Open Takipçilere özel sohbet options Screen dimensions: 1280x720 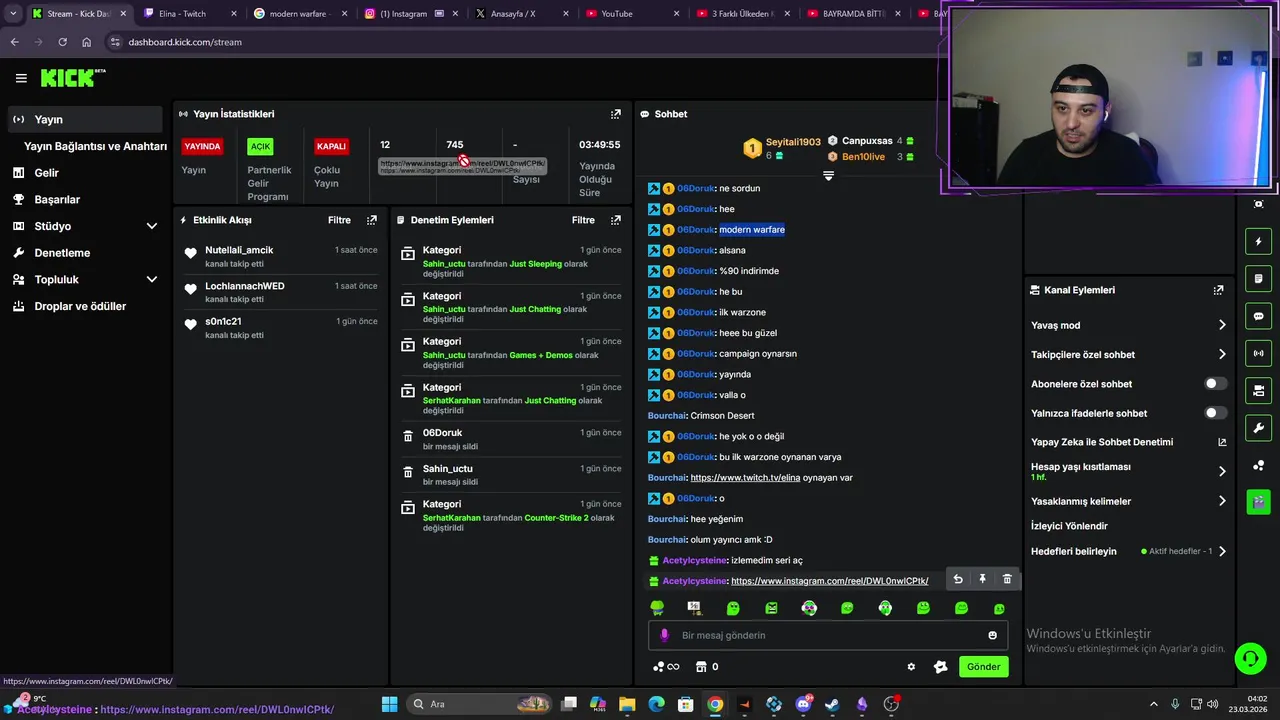click(1128, 354)
